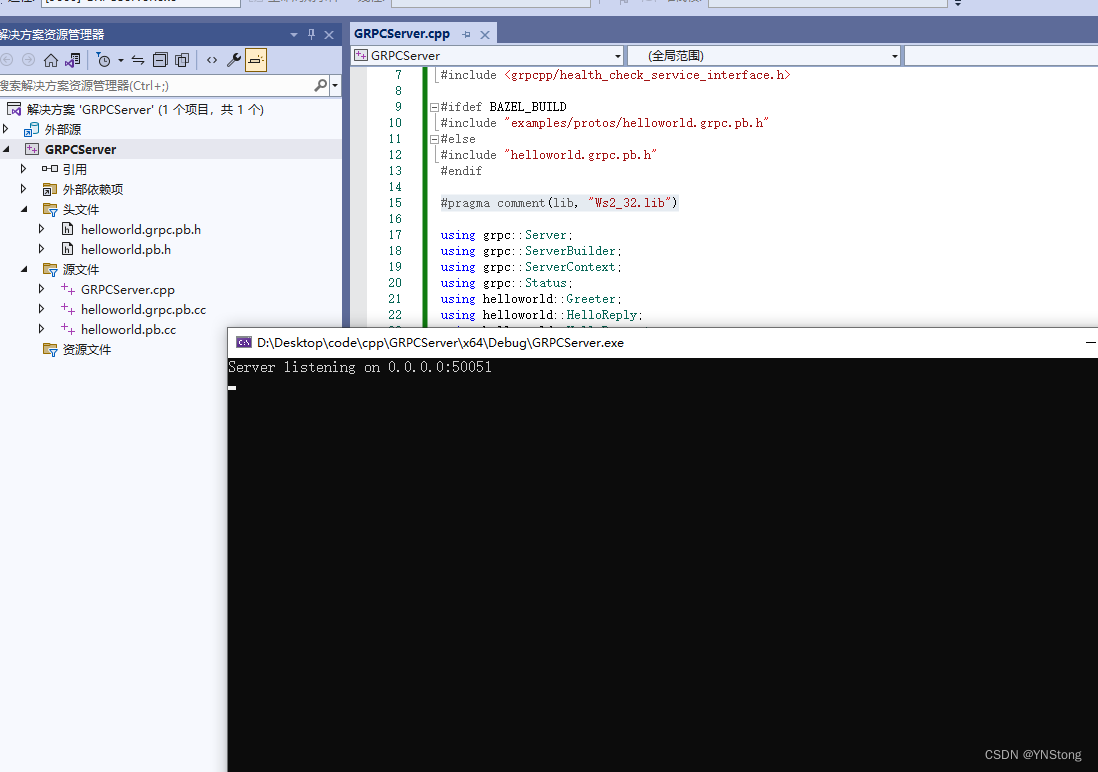Open Properties with the wrench icon
This screenshot has height=772, width=1098.
coord(234,61)
